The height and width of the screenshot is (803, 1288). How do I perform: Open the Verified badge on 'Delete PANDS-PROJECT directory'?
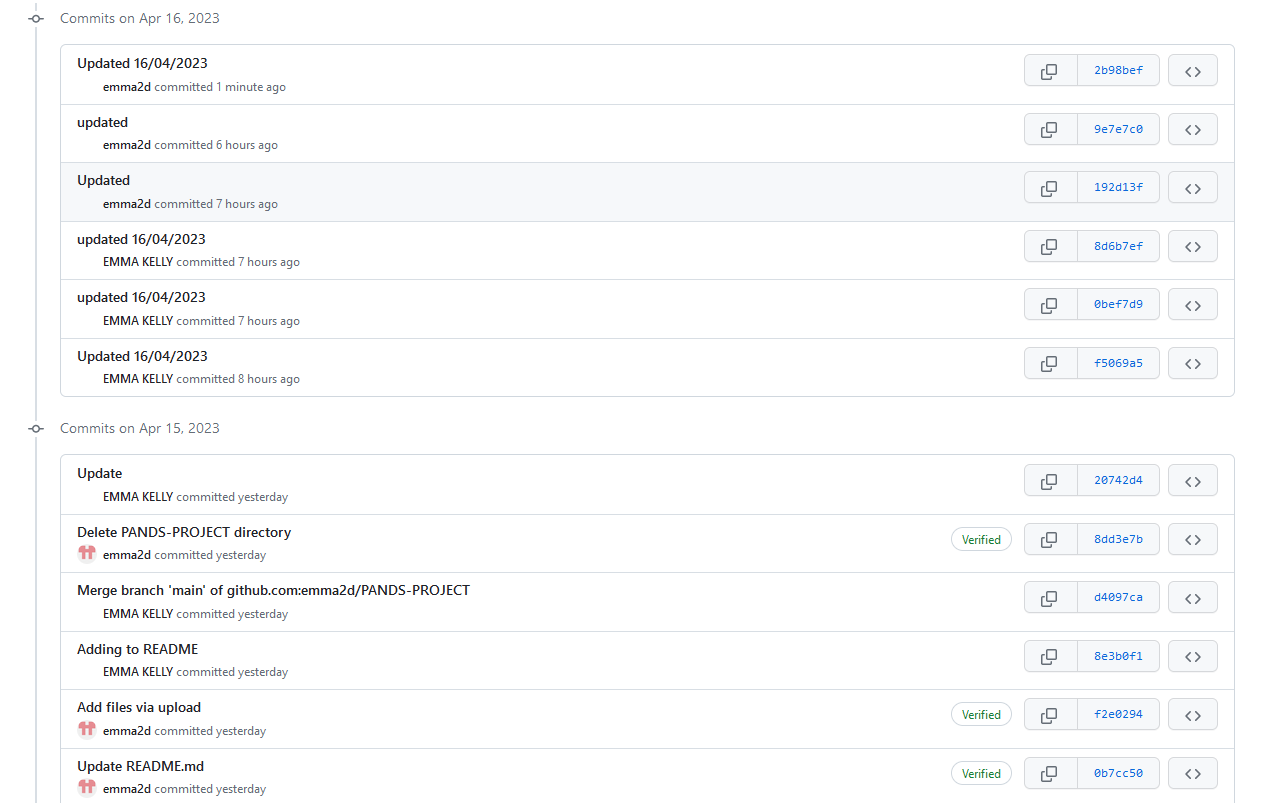(981, 539)
